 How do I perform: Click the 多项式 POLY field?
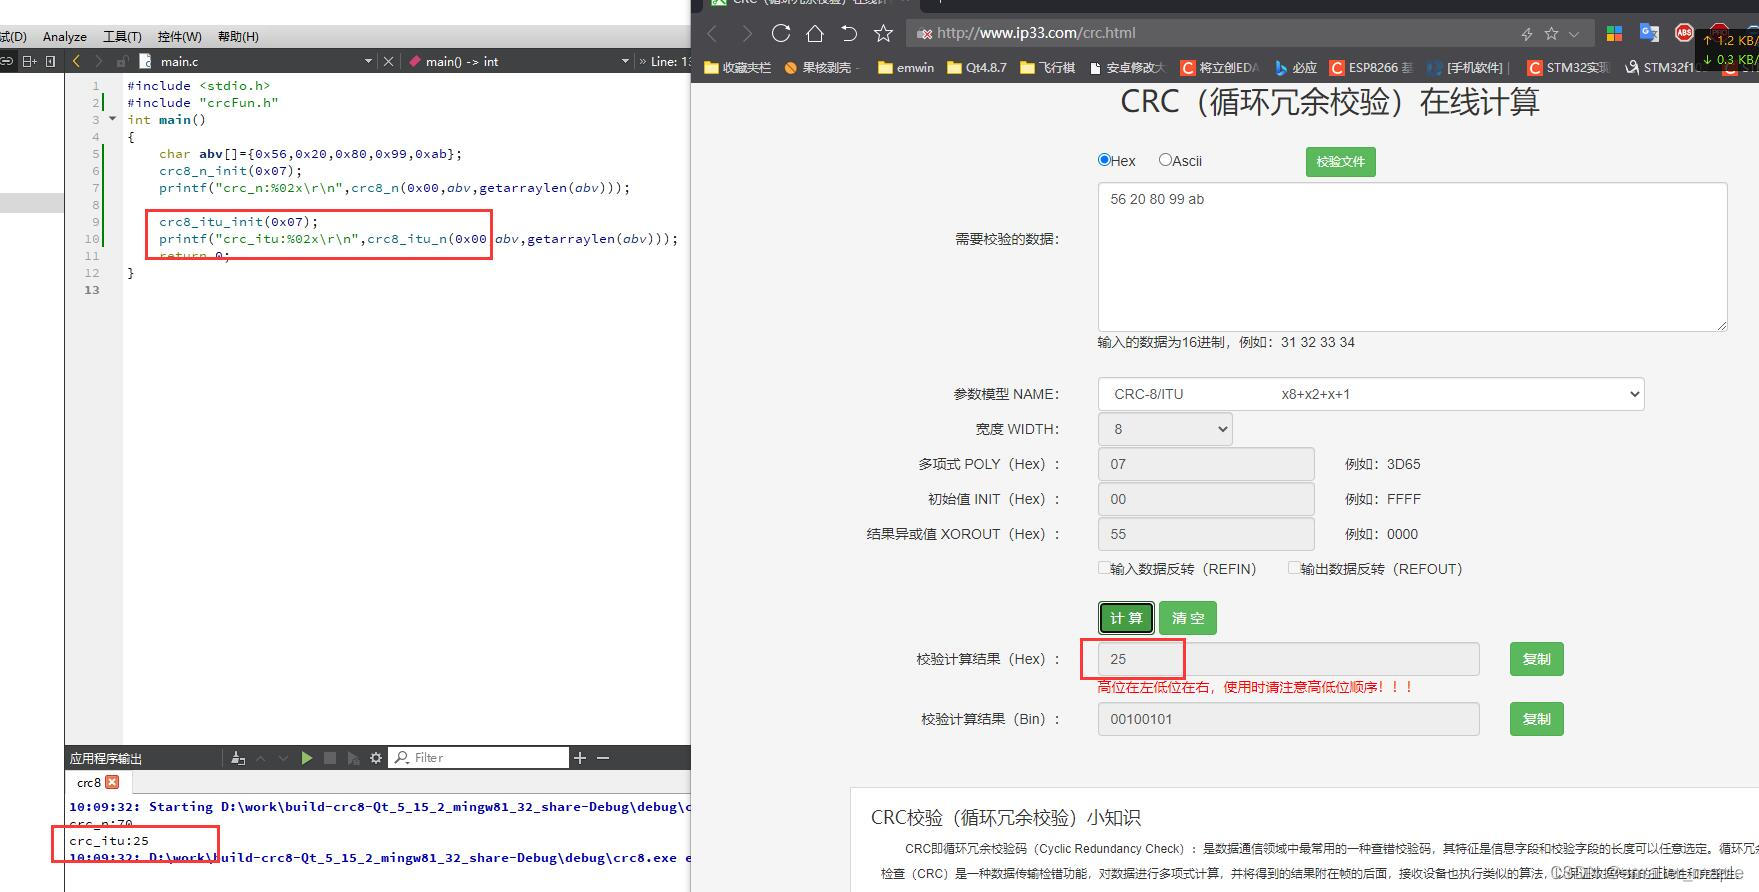[1206, 464]
